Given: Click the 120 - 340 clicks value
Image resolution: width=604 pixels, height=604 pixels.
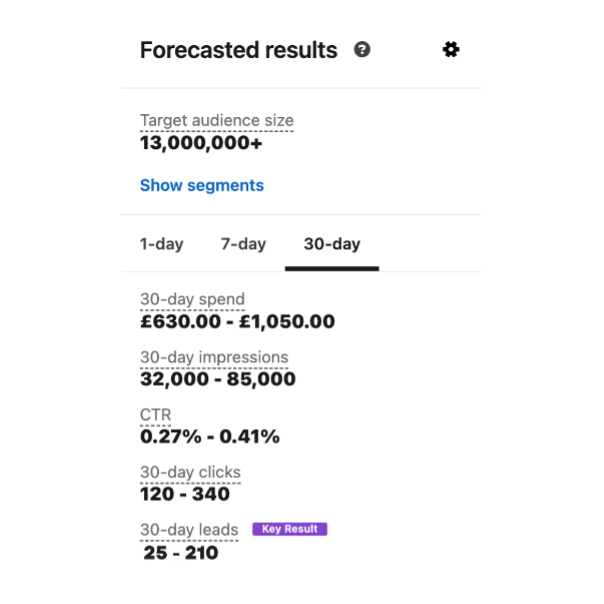Looking at the screenshot, I should (185, 494).
